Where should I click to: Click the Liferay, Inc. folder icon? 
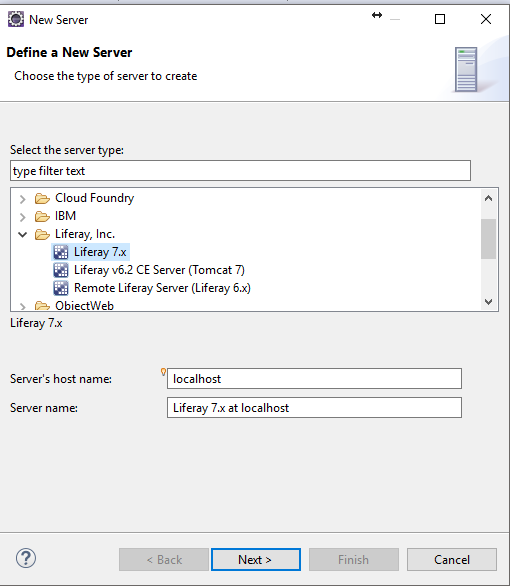pos(42,234)
